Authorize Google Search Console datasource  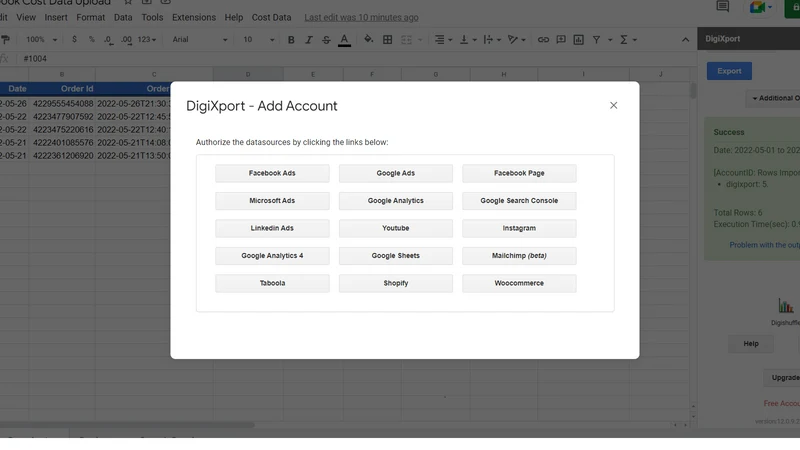click(519, 201)
